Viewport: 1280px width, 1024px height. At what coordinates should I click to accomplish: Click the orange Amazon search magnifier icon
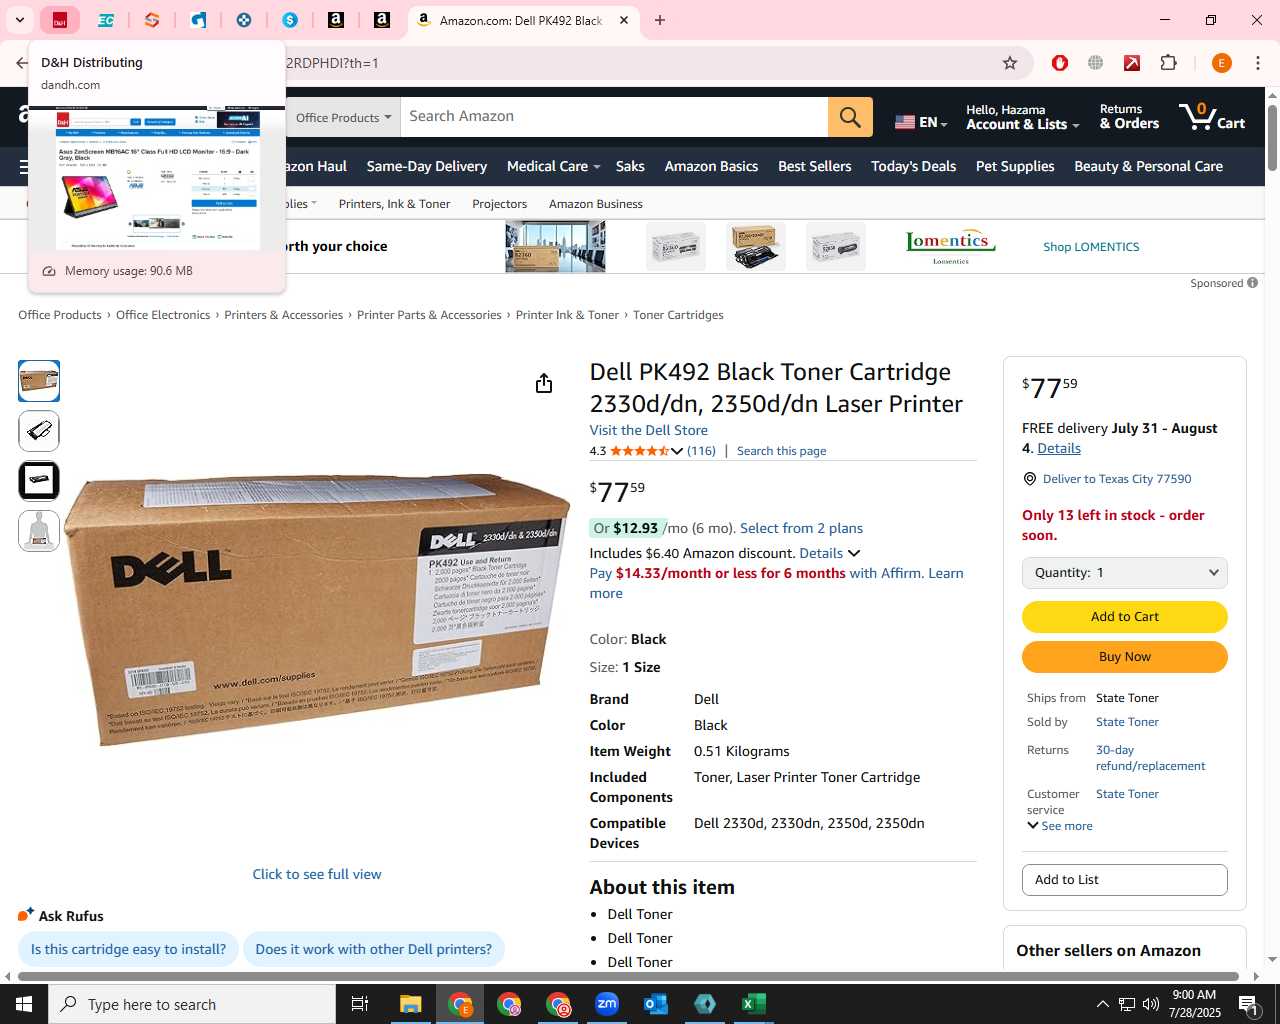[850, 117]
